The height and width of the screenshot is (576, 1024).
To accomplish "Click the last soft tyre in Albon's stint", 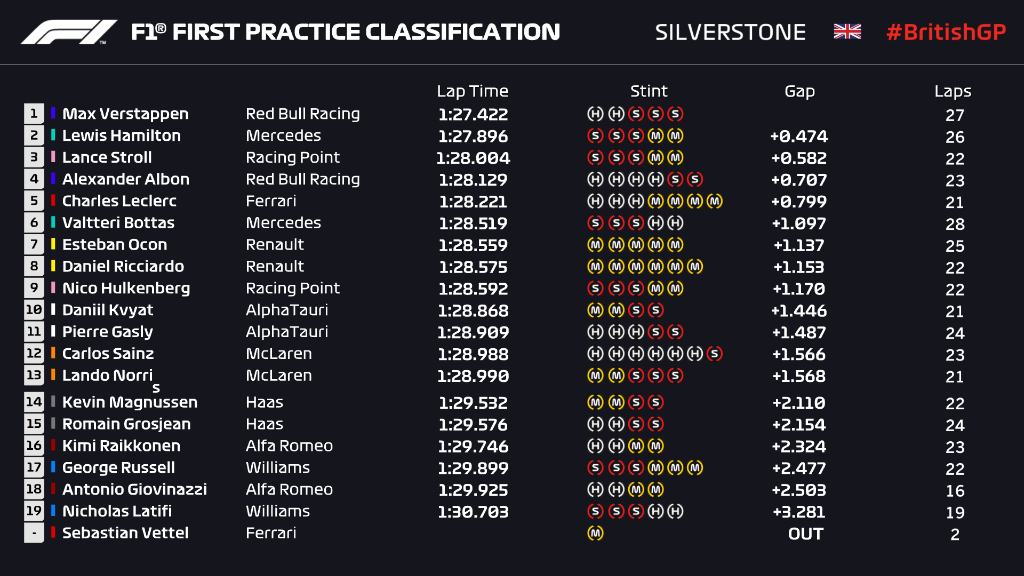I will click(695, 180).
